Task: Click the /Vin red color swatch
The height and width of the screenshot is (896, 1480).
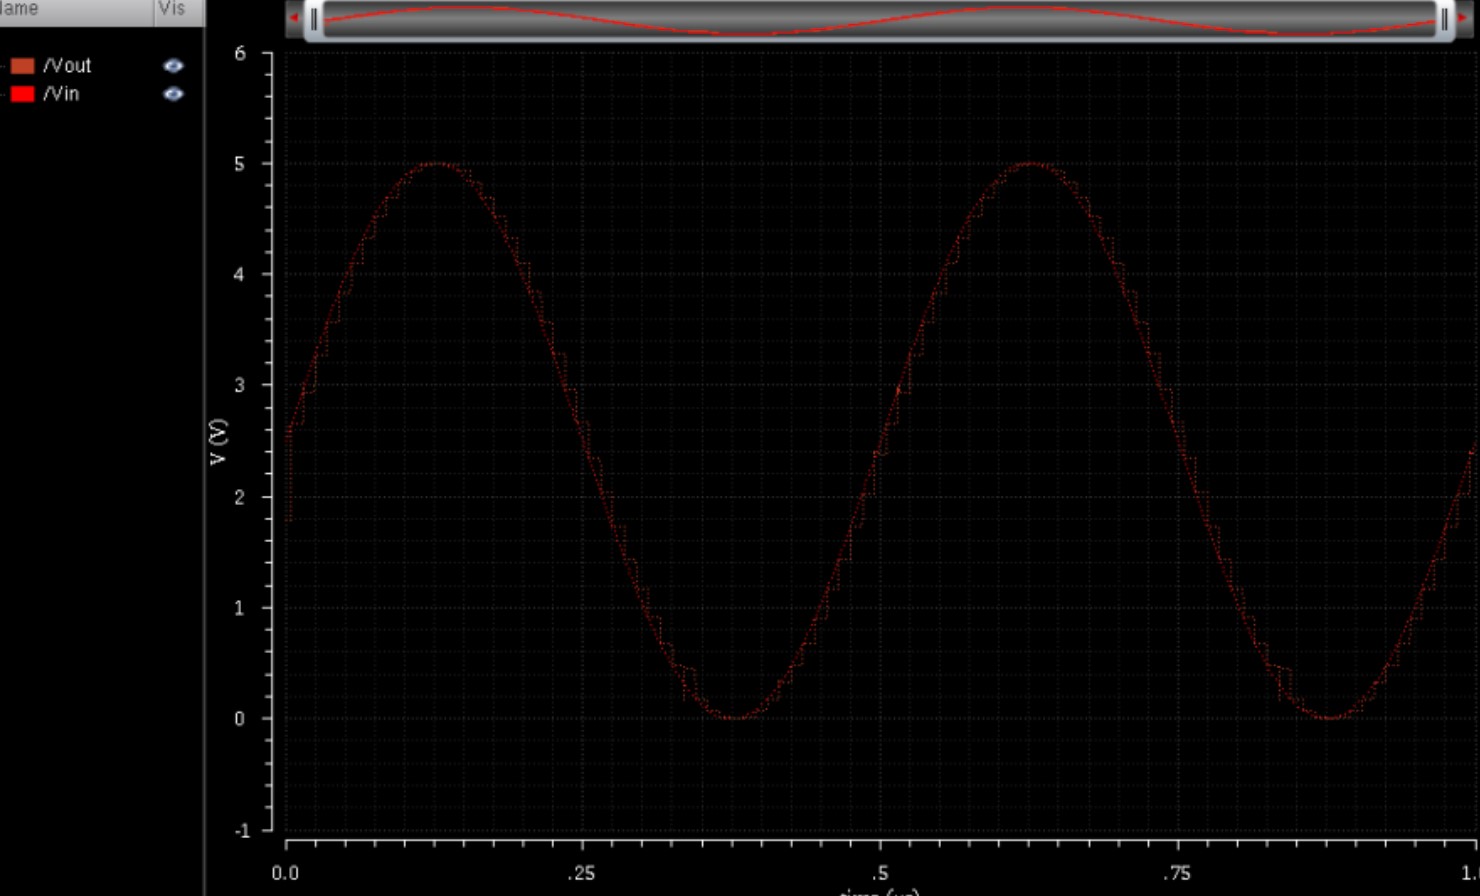Action: click(23, 94)
